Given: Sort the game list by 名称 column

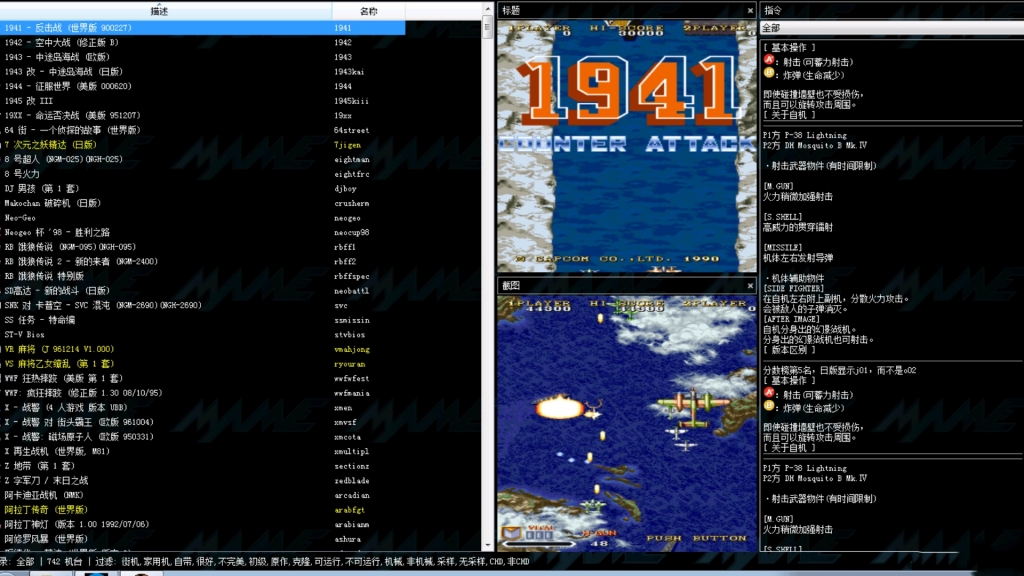Looking at the screenshot, I should pyautogui.click(x=368, y=11).
